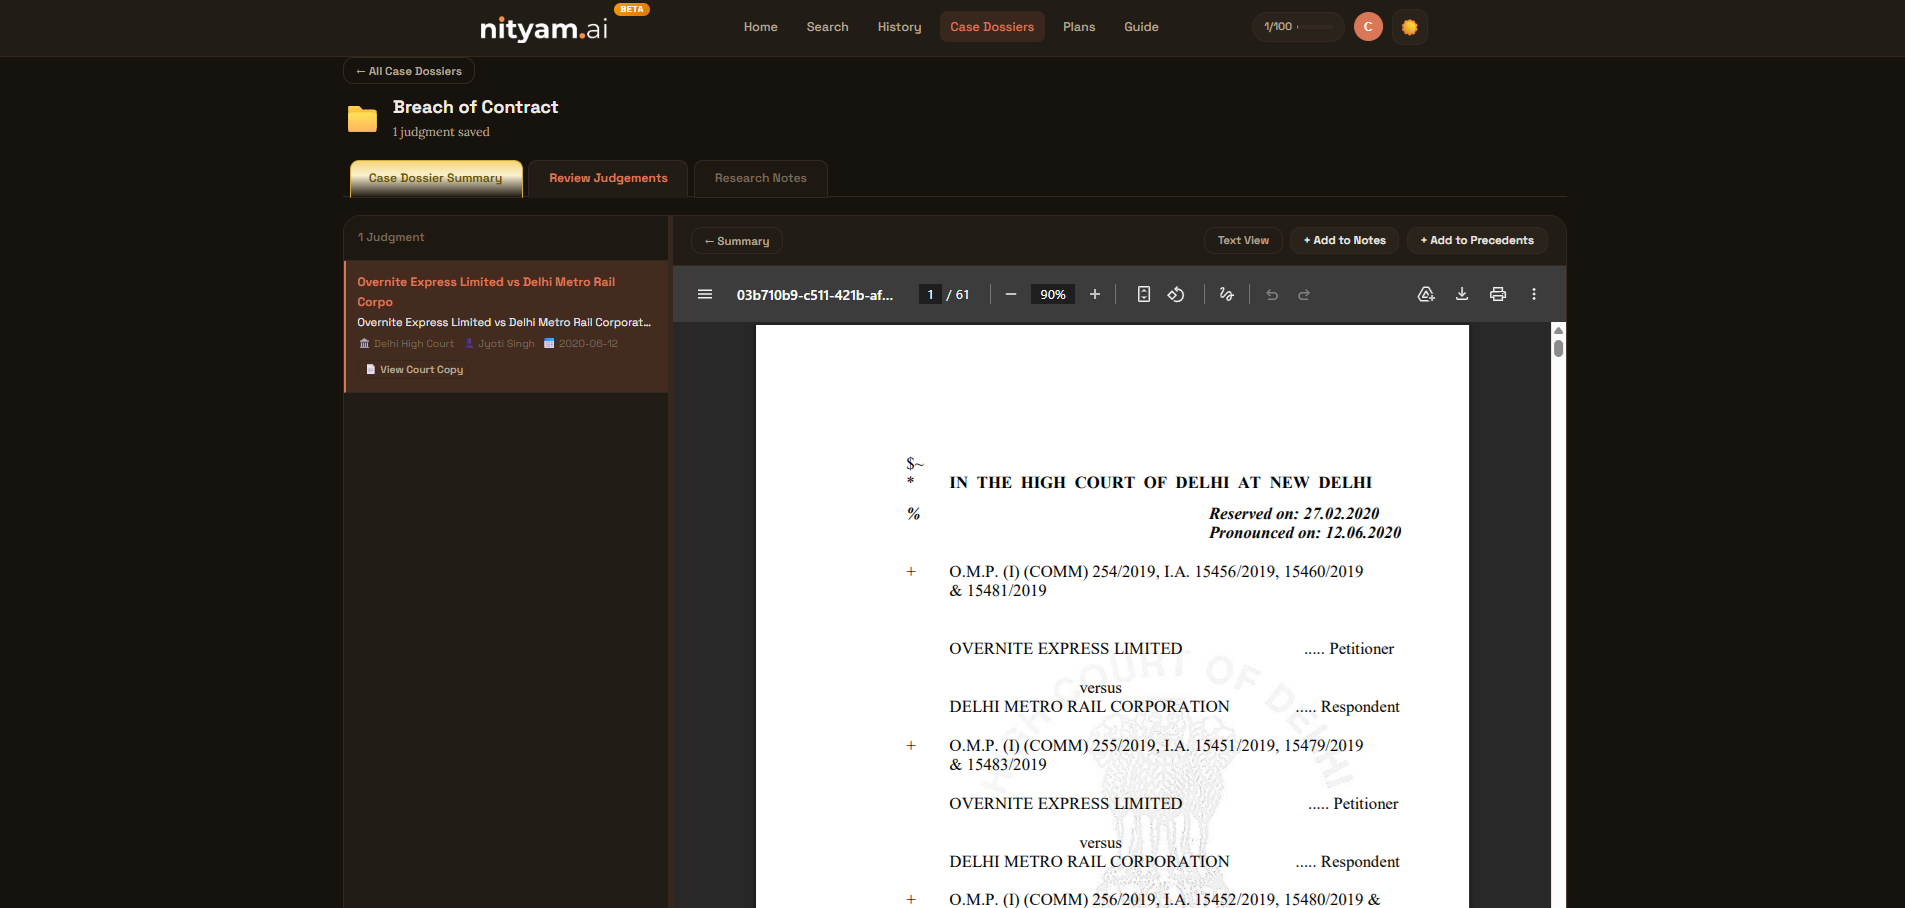Open Case Dossiers in the navigation bar
1905x908 pixels.
coord(992,26)
